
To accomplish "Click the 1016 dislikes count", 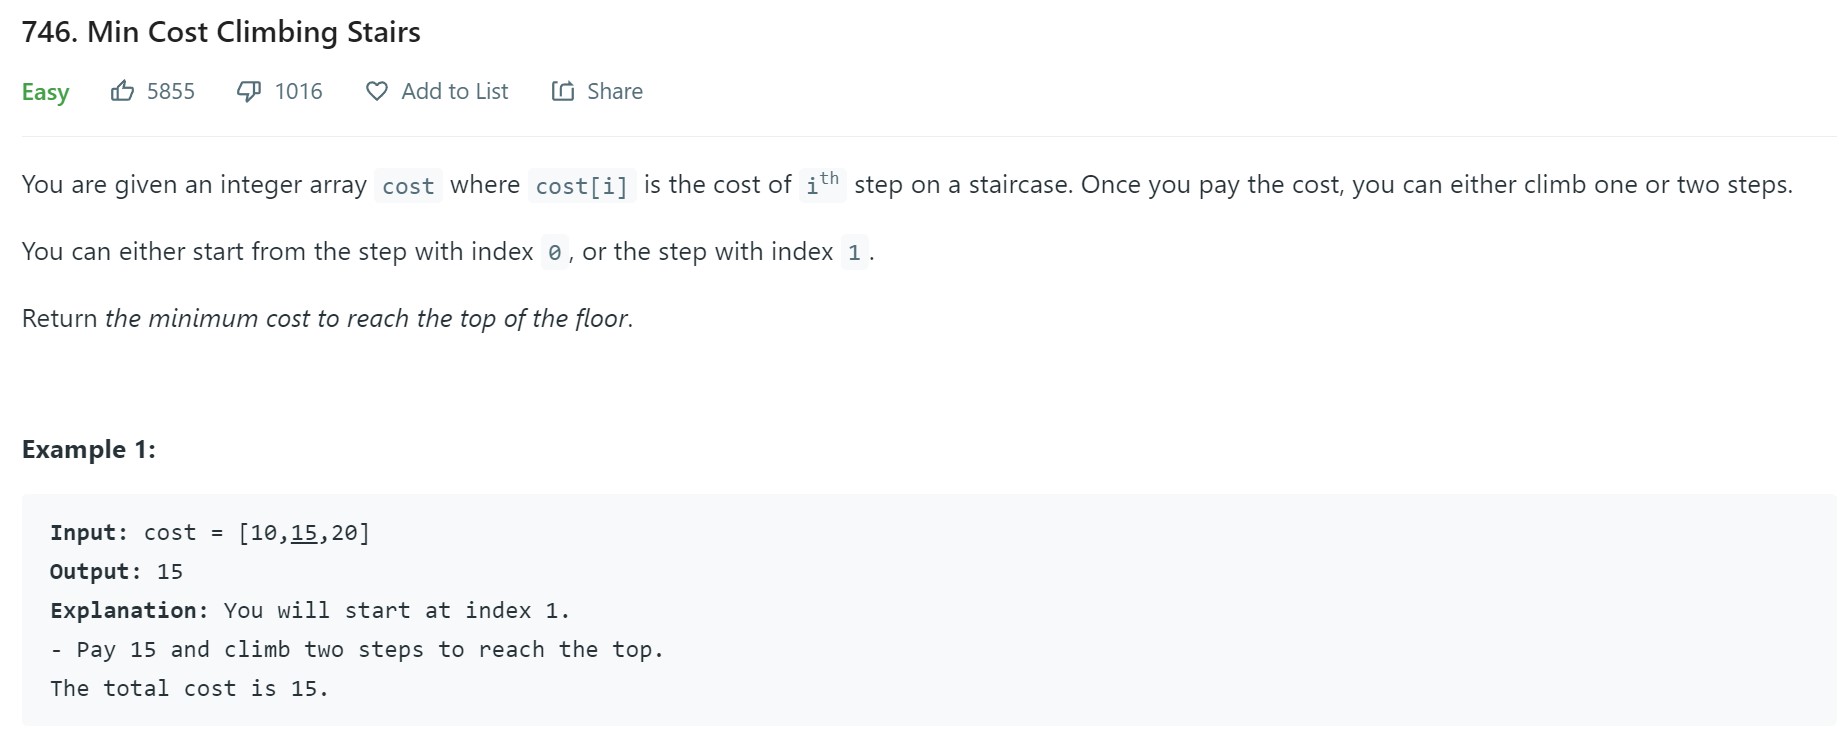I will tap(299, 91).
